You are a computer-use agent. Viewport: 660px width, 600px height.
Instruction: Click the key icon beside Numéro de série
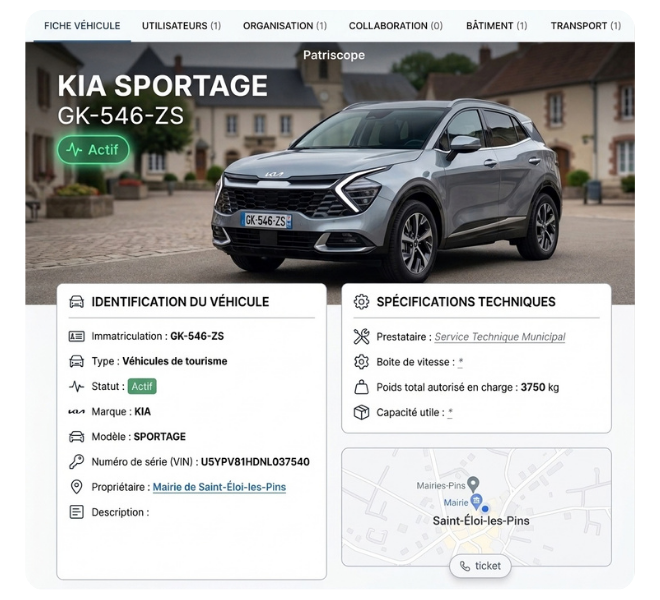click(76, 462)
